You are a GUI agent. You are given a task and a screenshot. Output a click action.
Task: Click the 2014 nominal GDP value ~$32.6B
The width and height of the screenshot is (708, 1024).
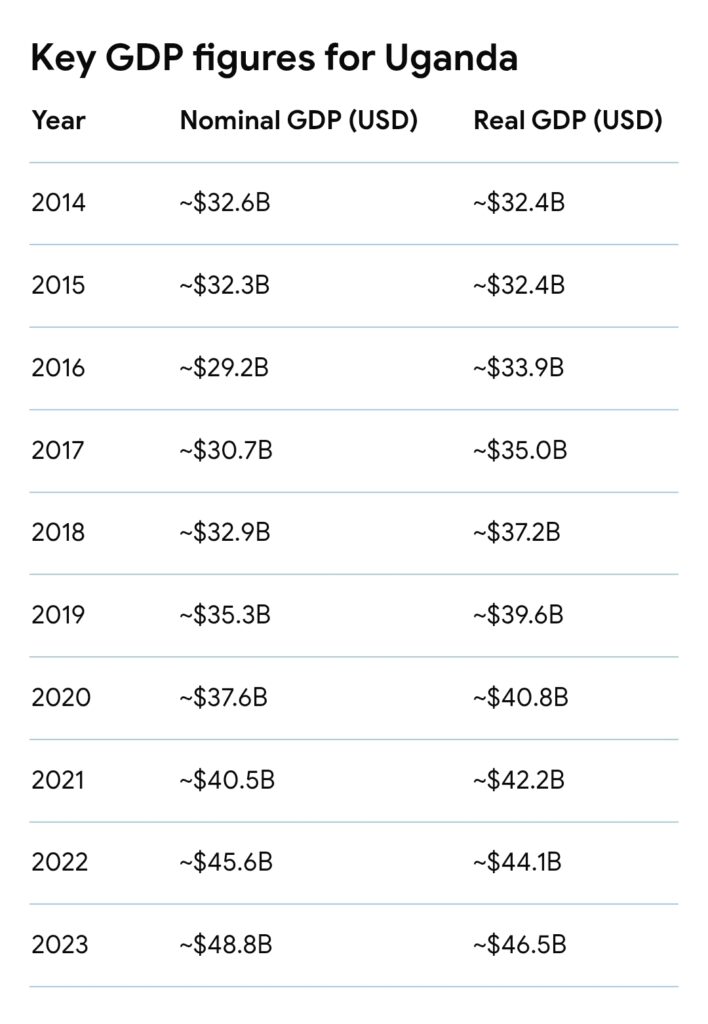pos(225,203)
